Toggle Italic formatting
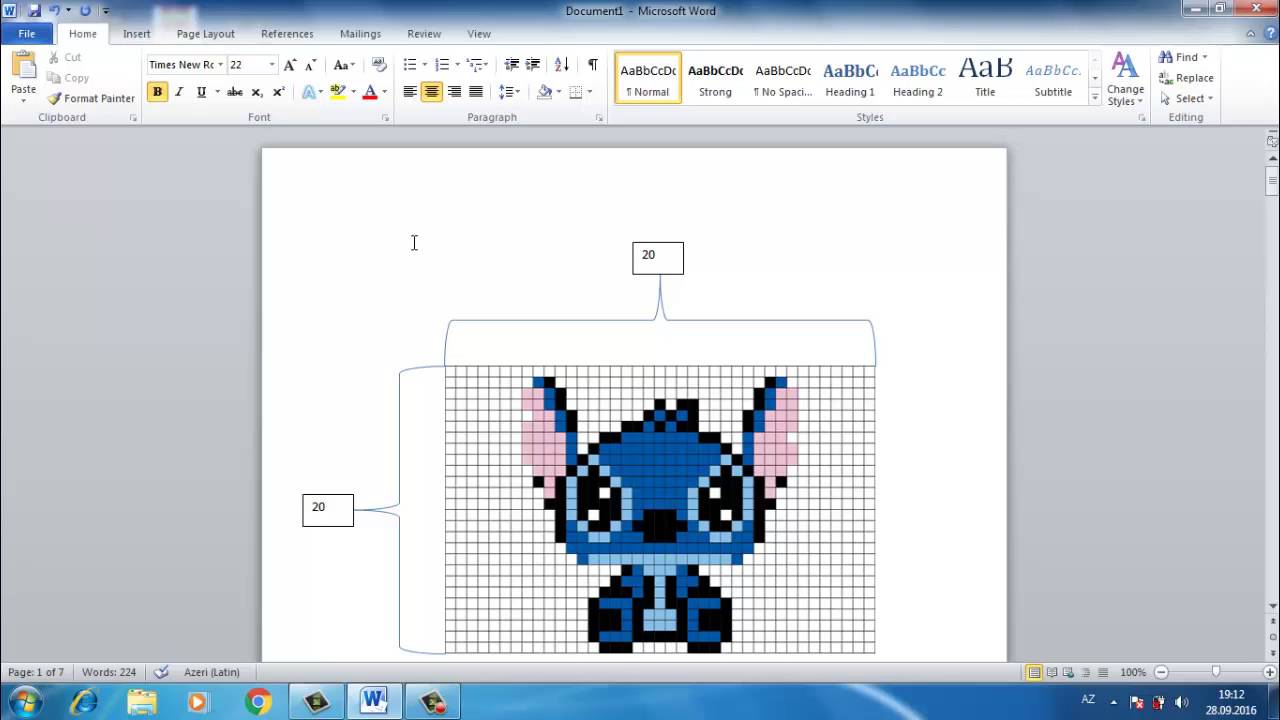 [x=179, y=92]
